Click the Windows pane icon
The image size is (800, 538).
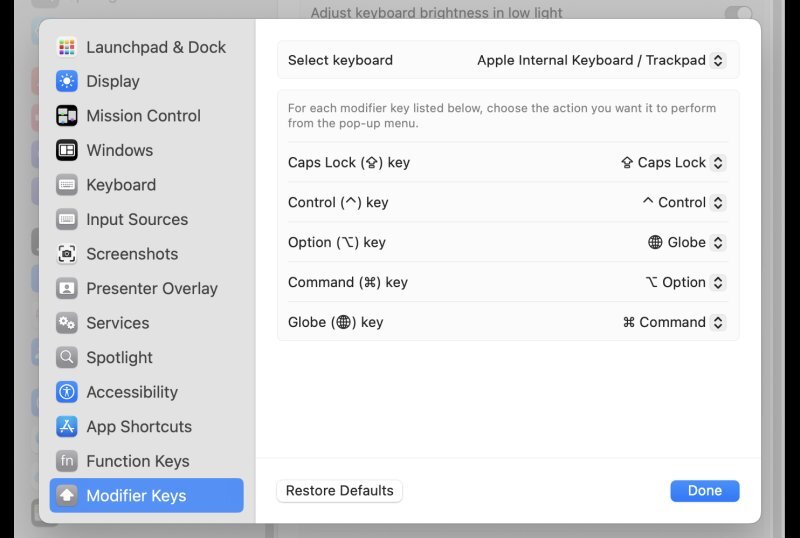pos(67,150)
